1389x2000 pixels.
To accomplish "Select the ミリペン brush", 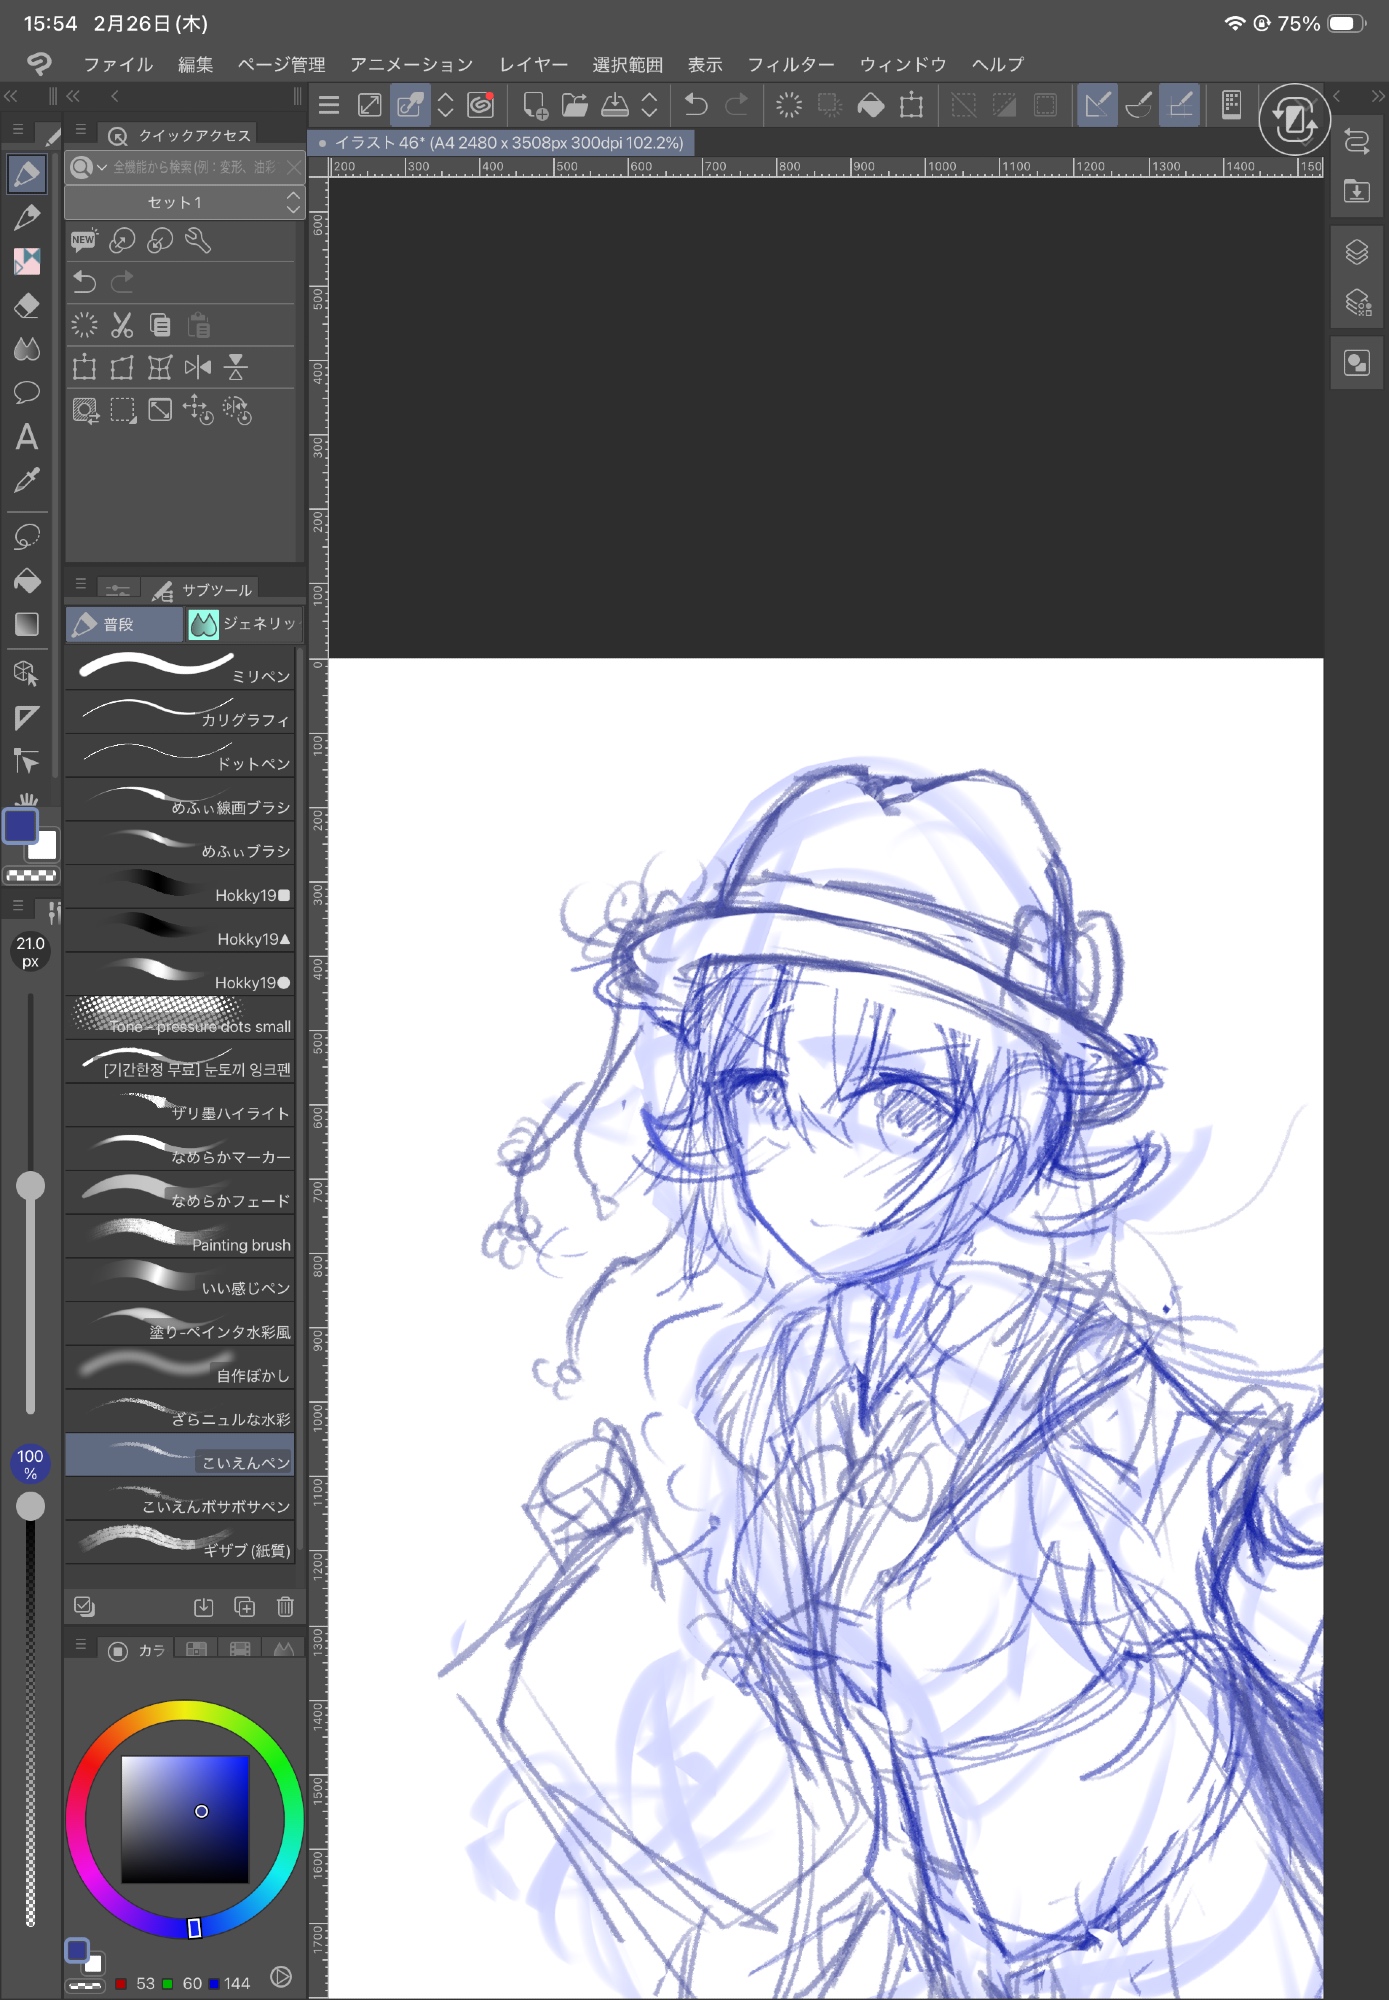I will (180, 668).
